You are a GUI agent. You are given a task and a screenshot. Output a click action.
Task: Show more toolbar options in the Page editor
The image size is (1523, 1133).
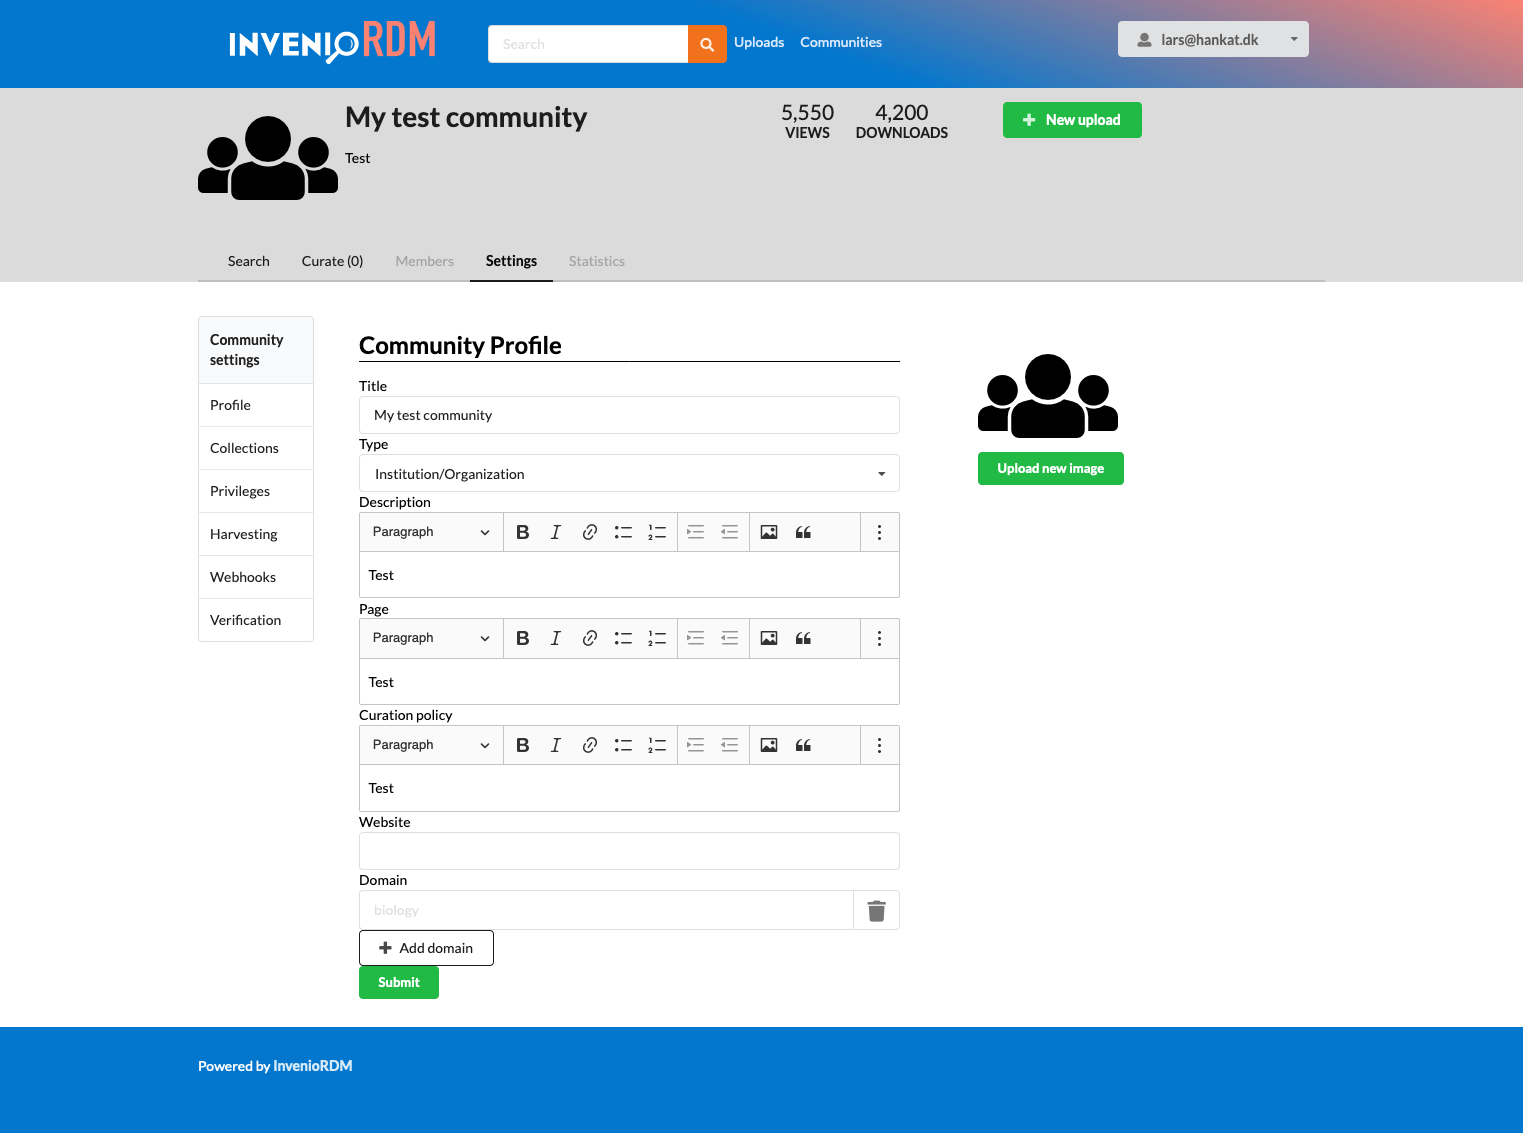pyautogui.click(x=879, y=638)
